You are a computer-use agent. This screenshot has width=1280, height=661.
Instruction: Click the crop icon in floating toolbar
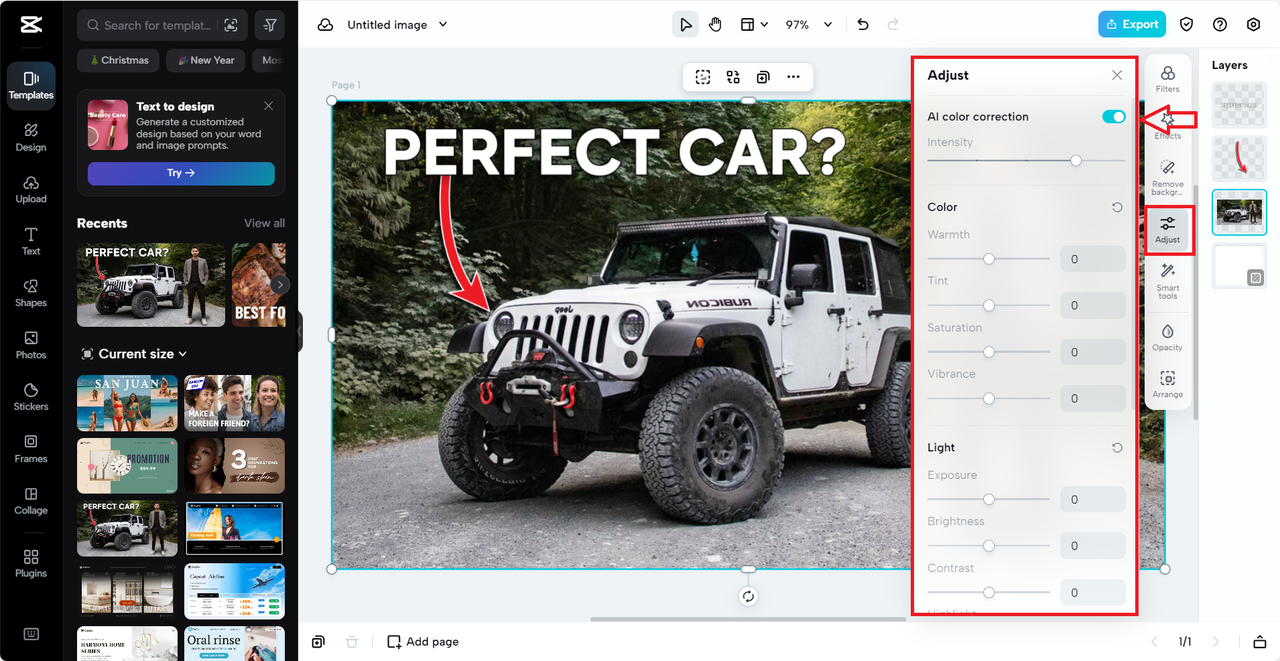703,77
